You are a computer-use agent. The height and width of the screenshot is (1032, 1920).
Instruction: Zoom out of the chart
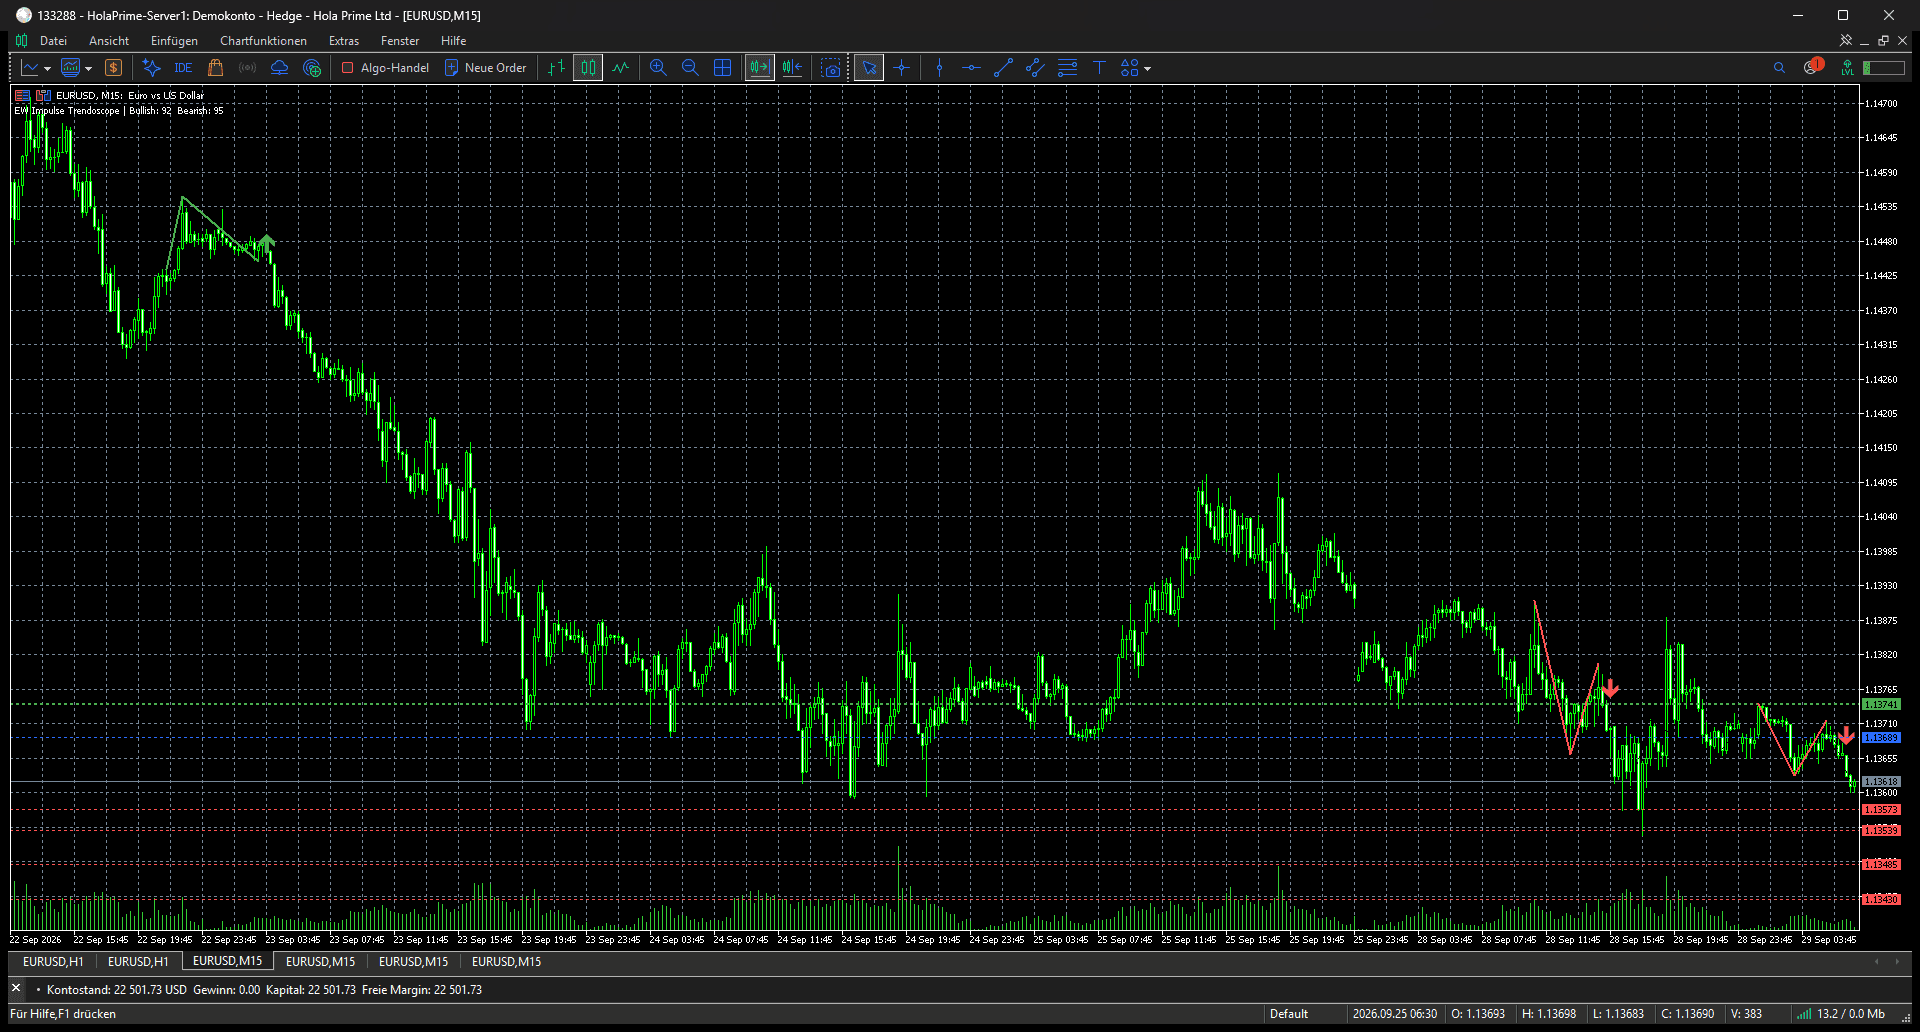[690, 68]
